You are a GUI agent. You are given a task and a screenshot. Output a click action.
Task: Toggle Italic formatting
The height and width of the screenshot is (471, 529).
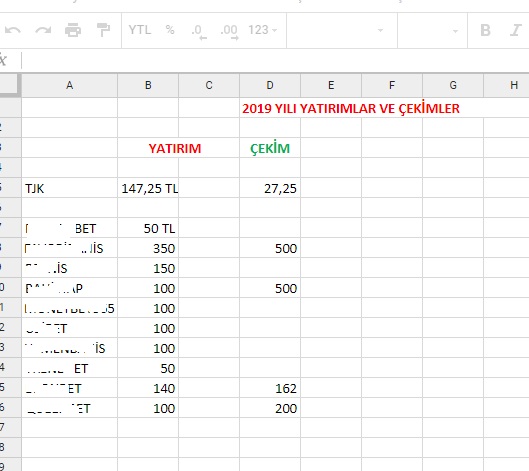point(516,30)
